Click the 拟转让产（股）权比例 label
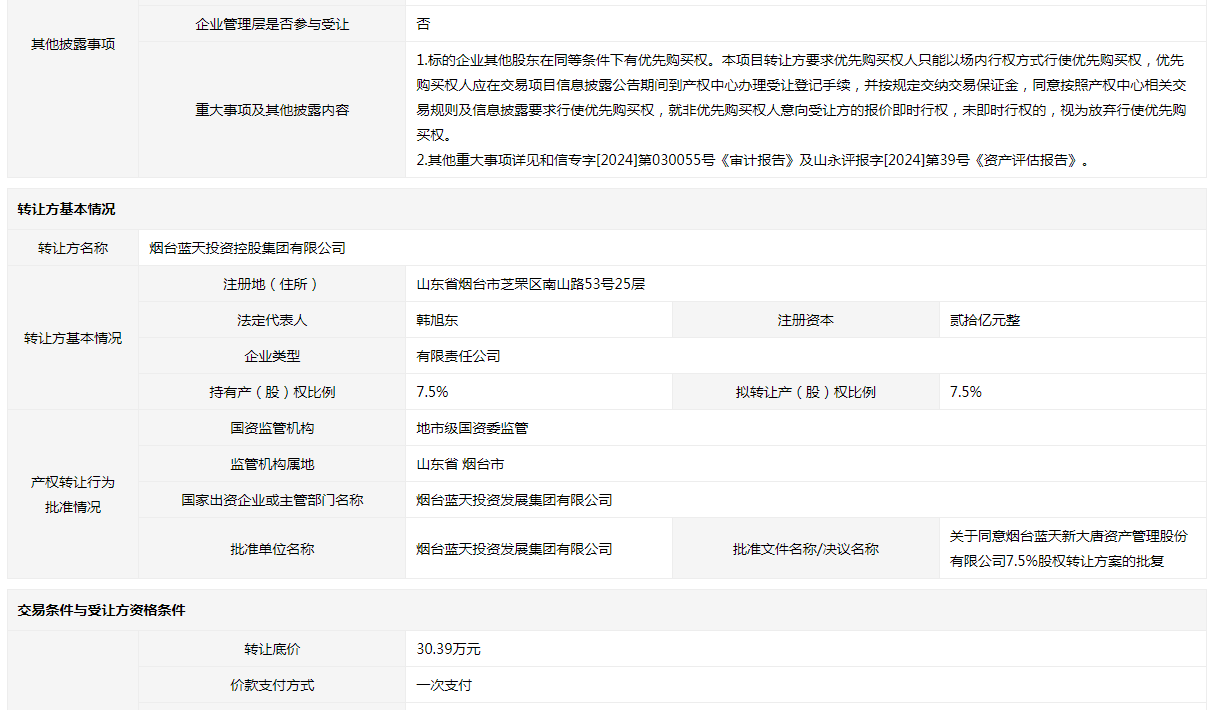Viewport: 1212px width, 710px height. pyautogui.click(x=805, y=392)
